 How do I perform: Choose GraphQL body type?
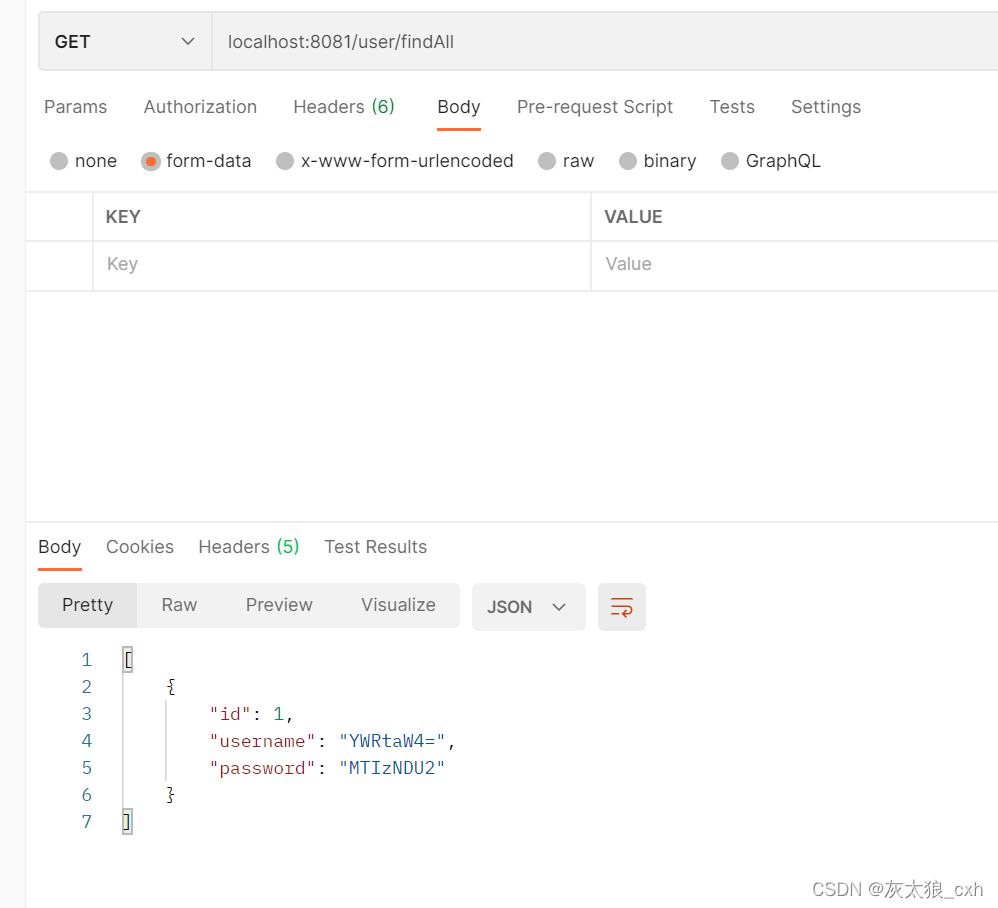pyautogui.click(x=730, y=161)
